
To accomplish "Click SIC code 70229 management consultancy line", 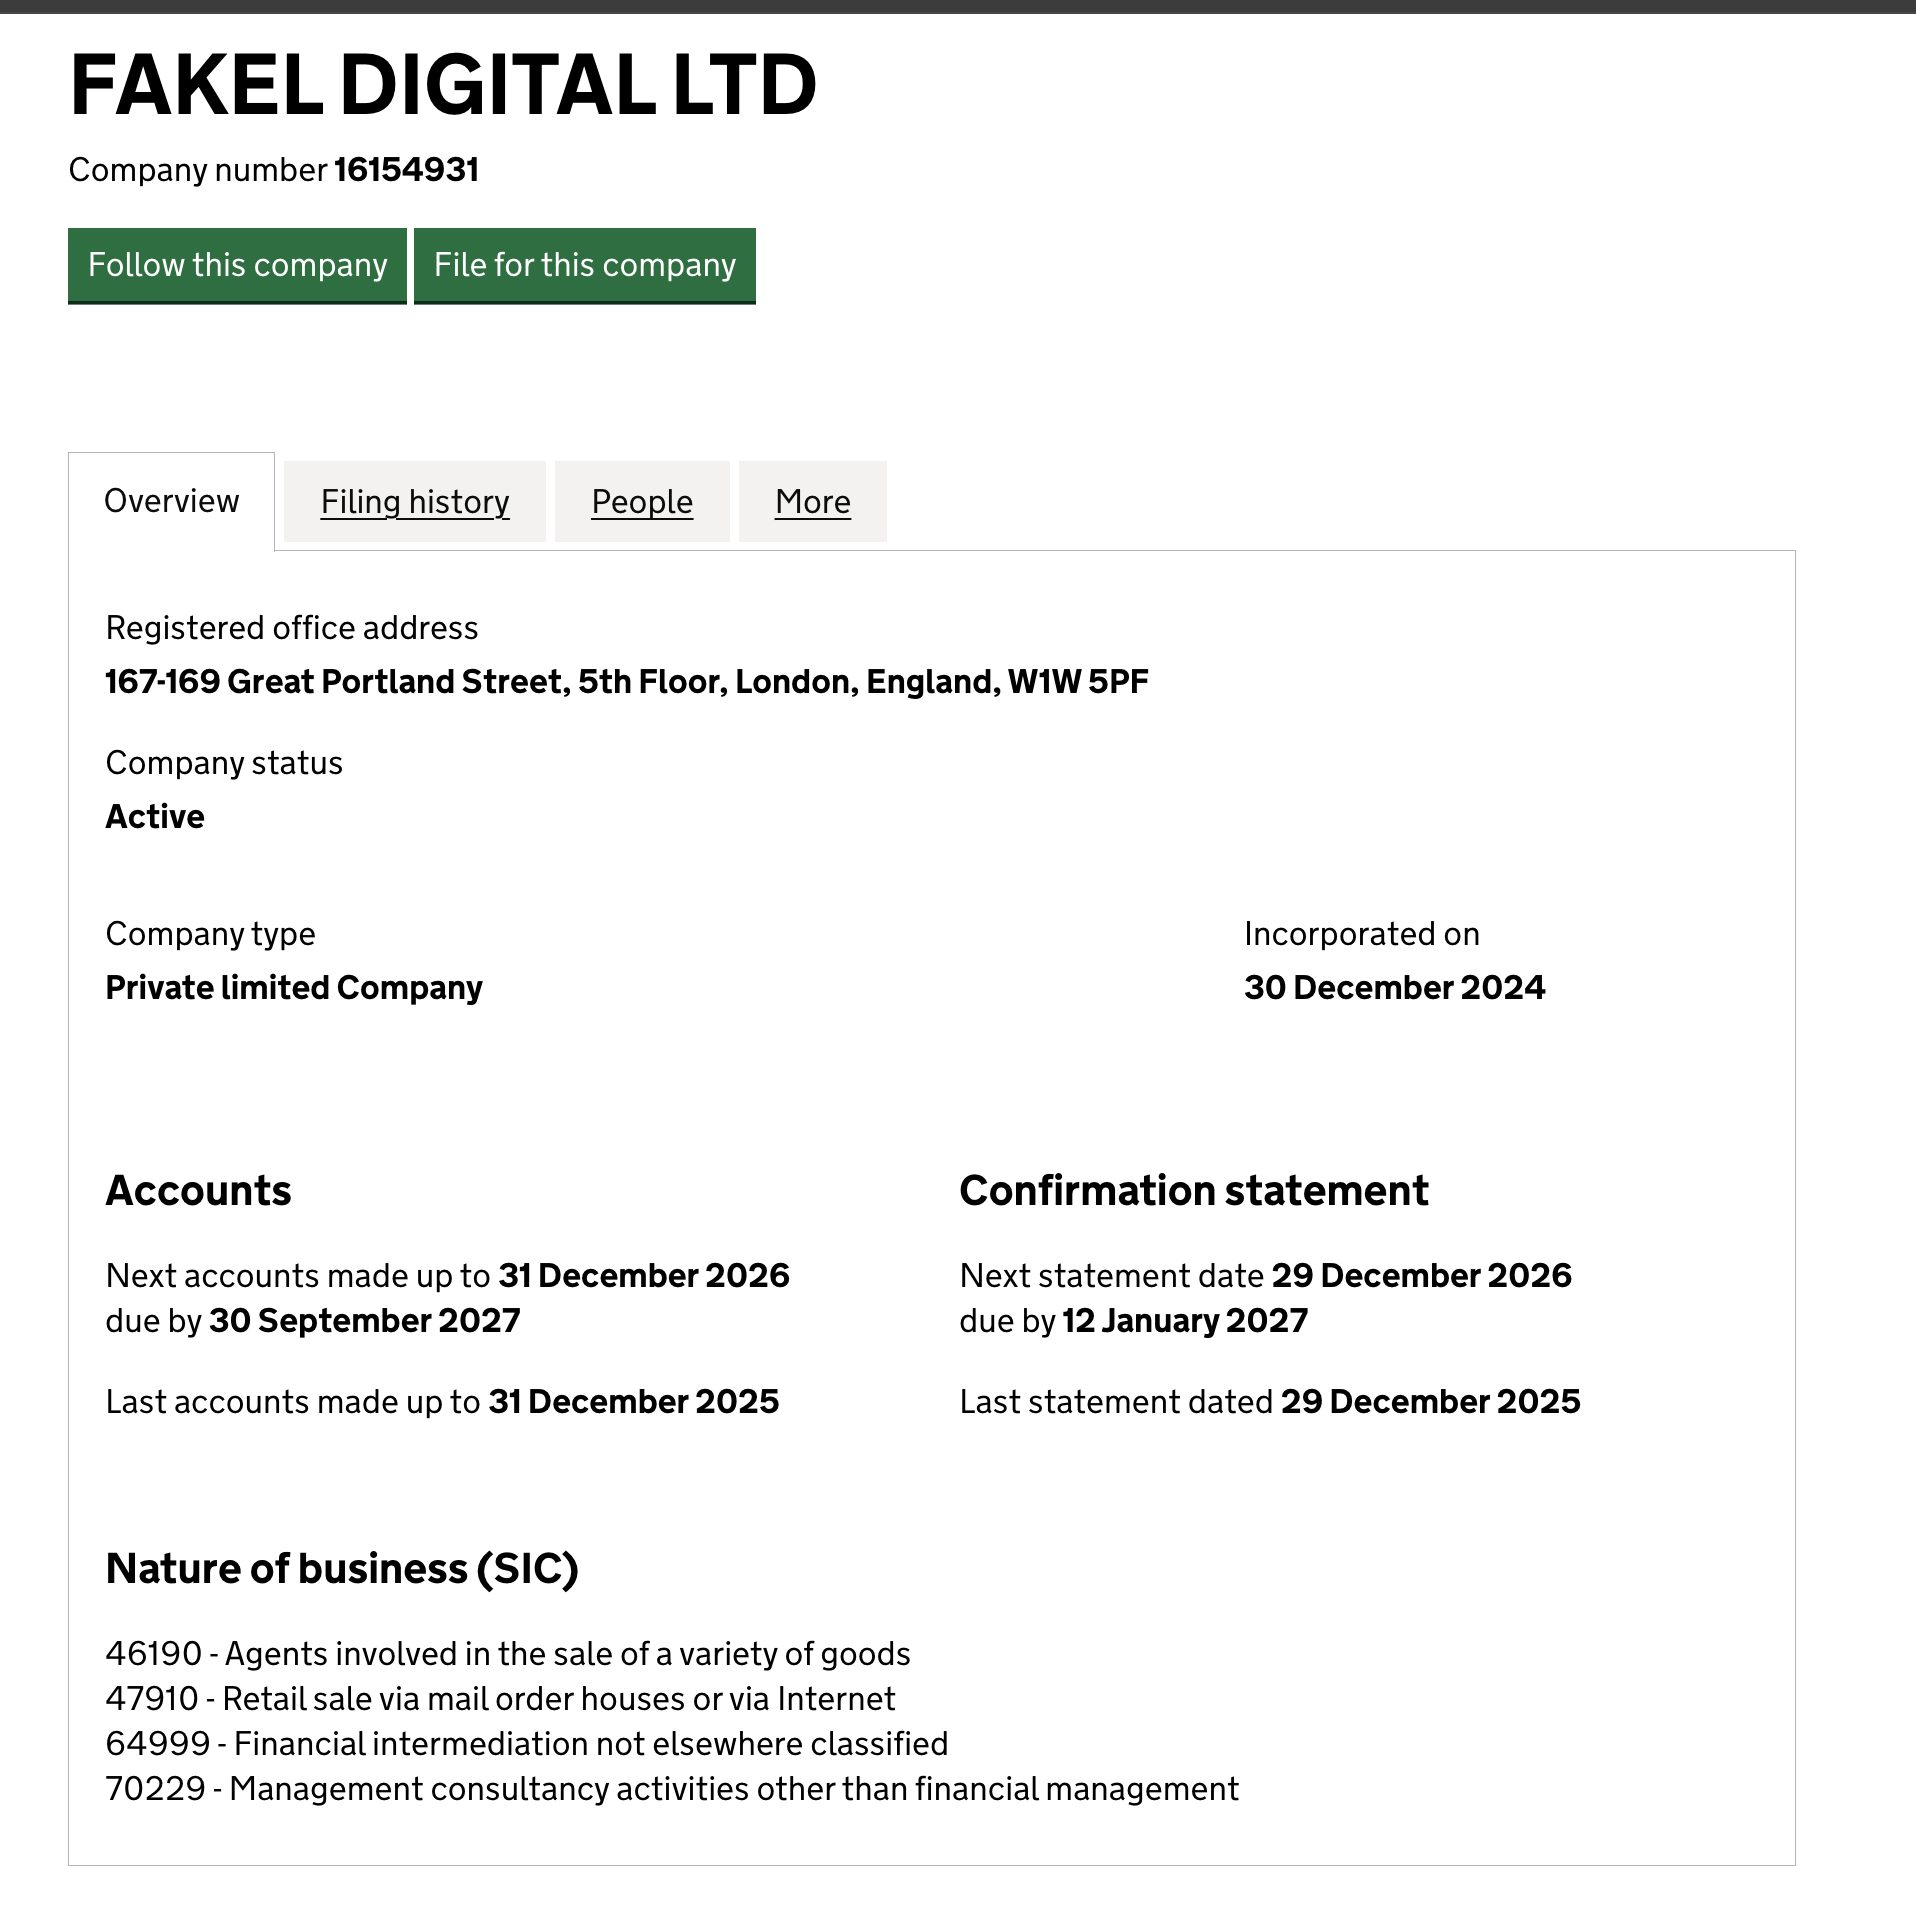I will click(672, 1789).
